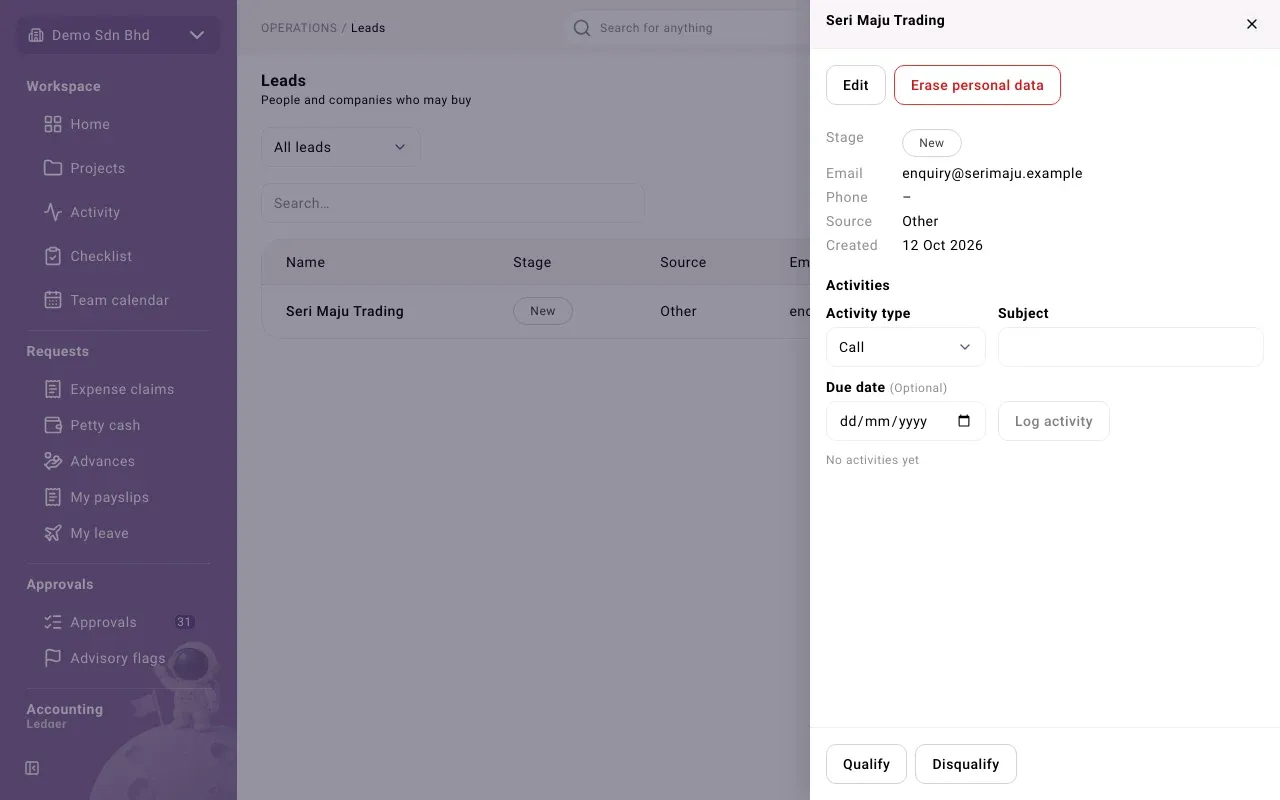The height and width of the screenshot is (800, 1280).
Task: Close the Seri Maju Trading panel
Action: 1252,24
